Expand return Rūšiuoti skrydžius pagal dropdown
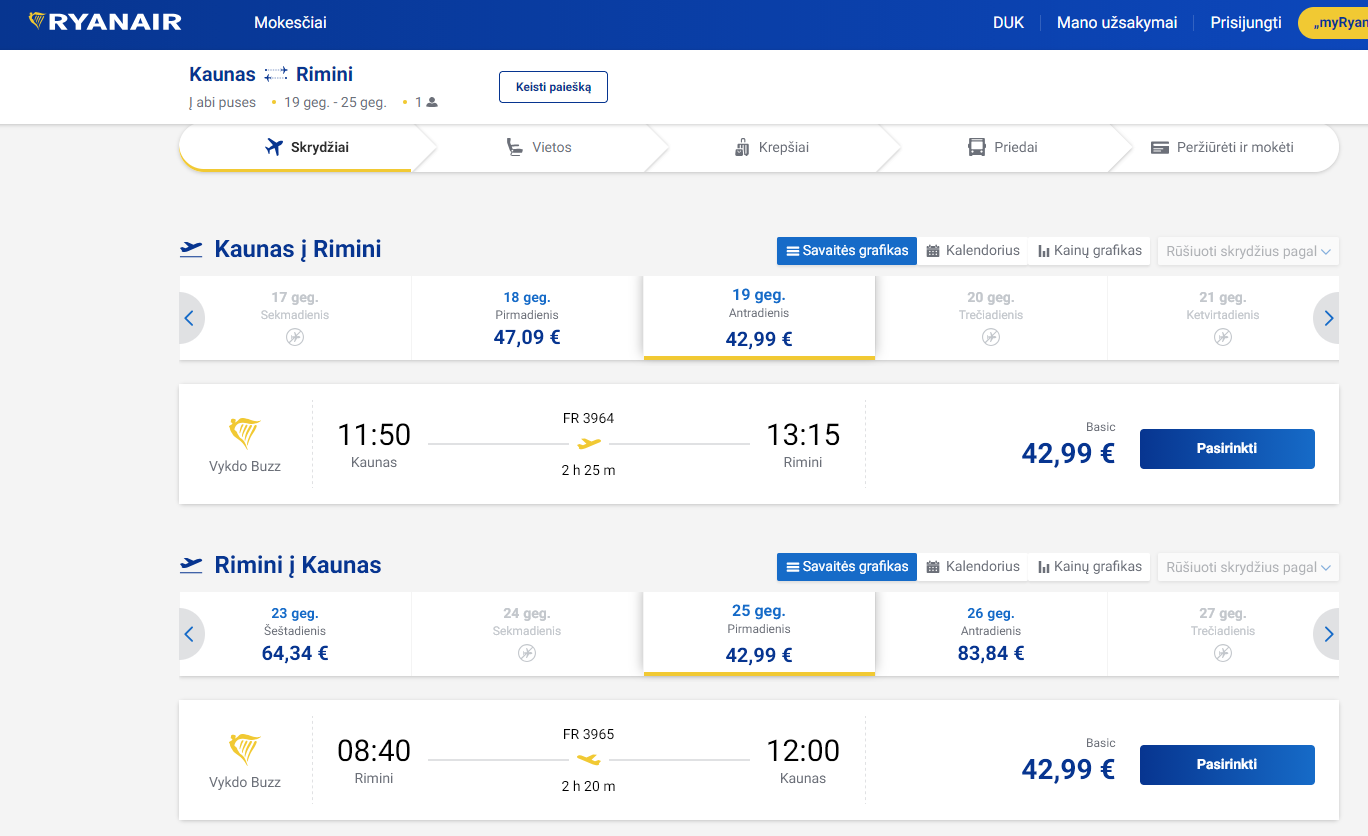 tap(1247, 567)
